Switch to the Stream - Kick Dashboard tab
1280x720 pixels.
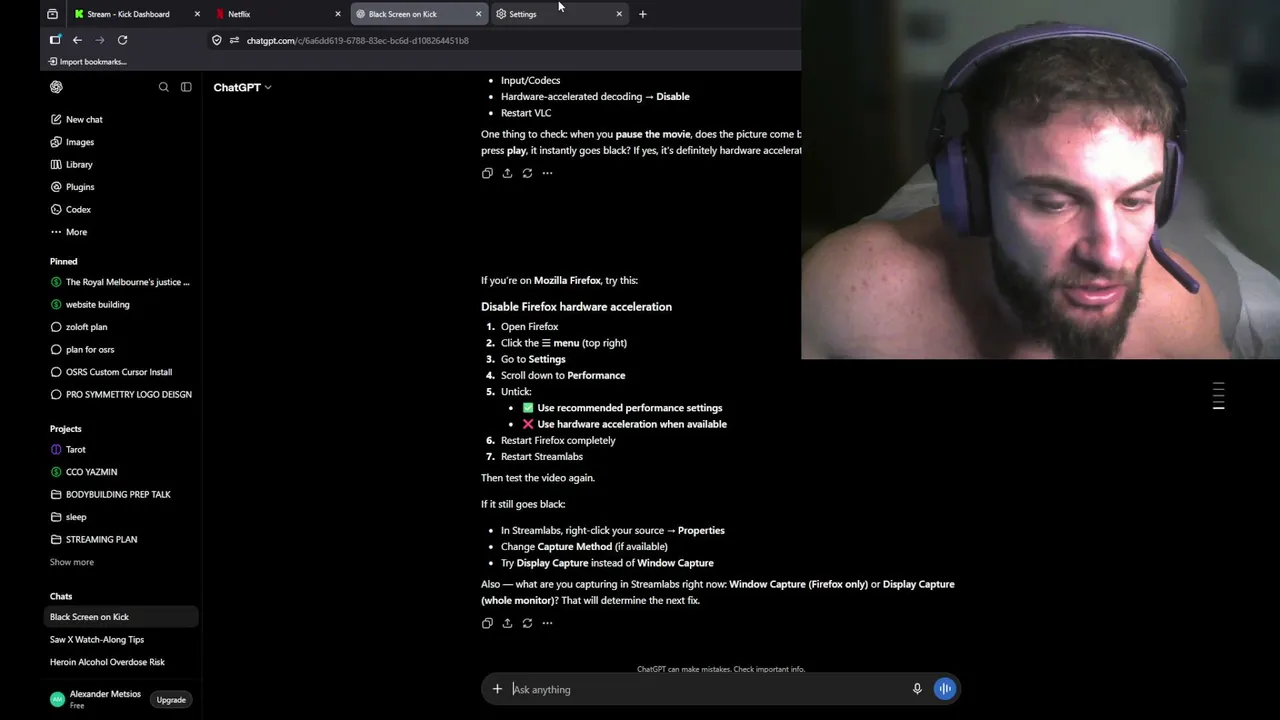(138, 14)
